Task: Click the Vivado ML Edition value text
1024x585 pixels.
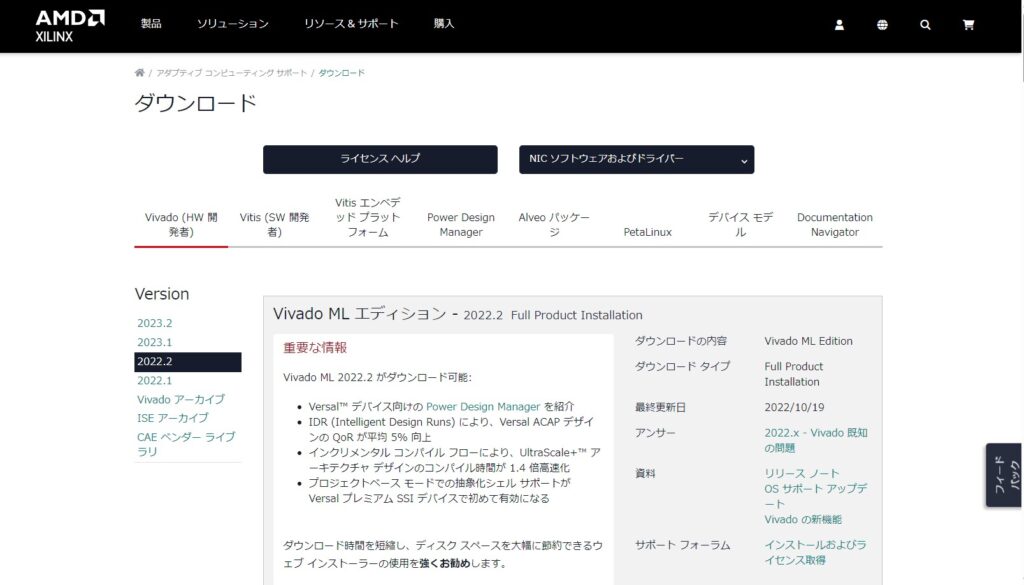Action: click(x=808, y=341)
